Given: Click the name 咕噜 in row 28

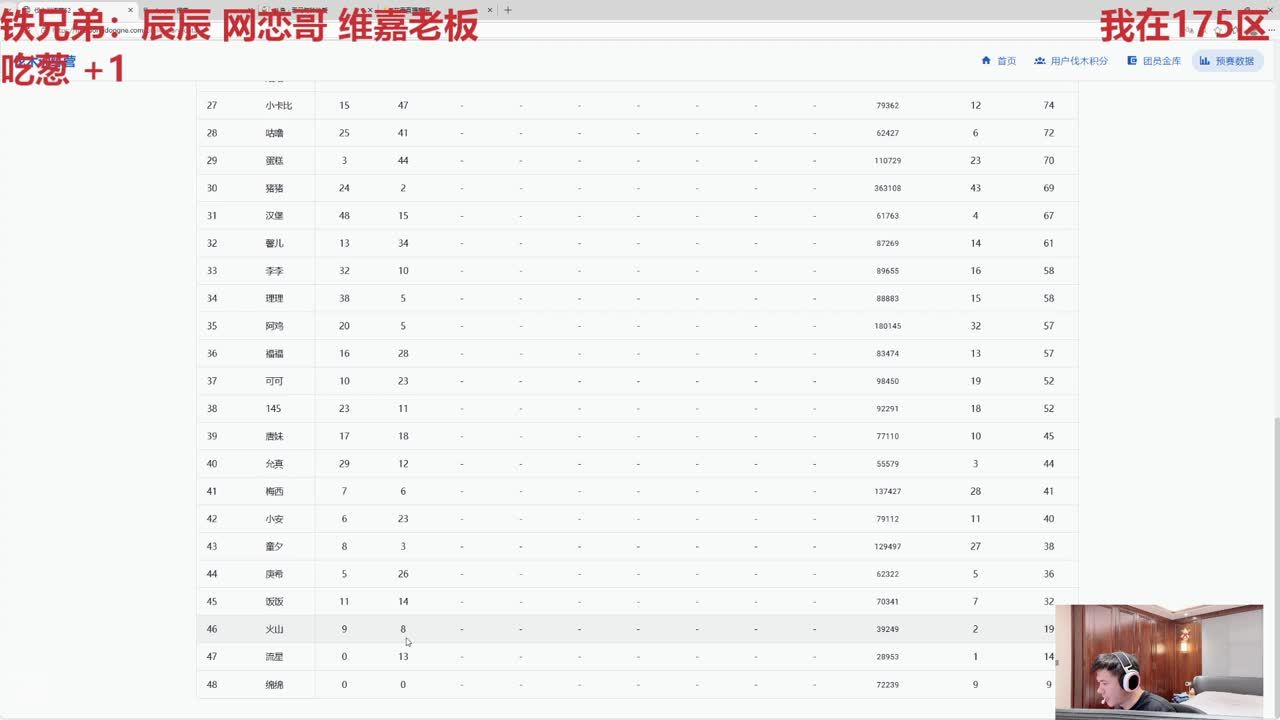Looking at the screenshot, I should pos(274,133).
